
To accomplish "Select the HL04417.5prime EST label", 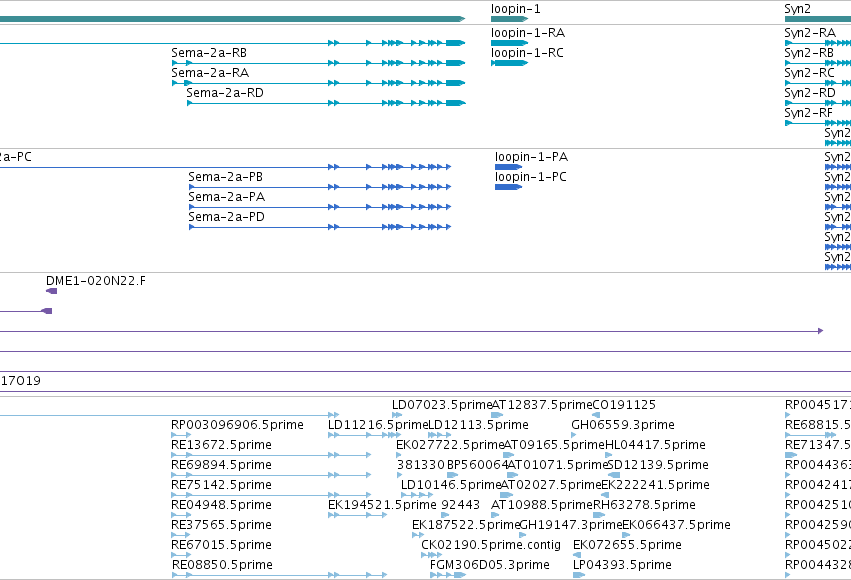I will tap(655, 445).
